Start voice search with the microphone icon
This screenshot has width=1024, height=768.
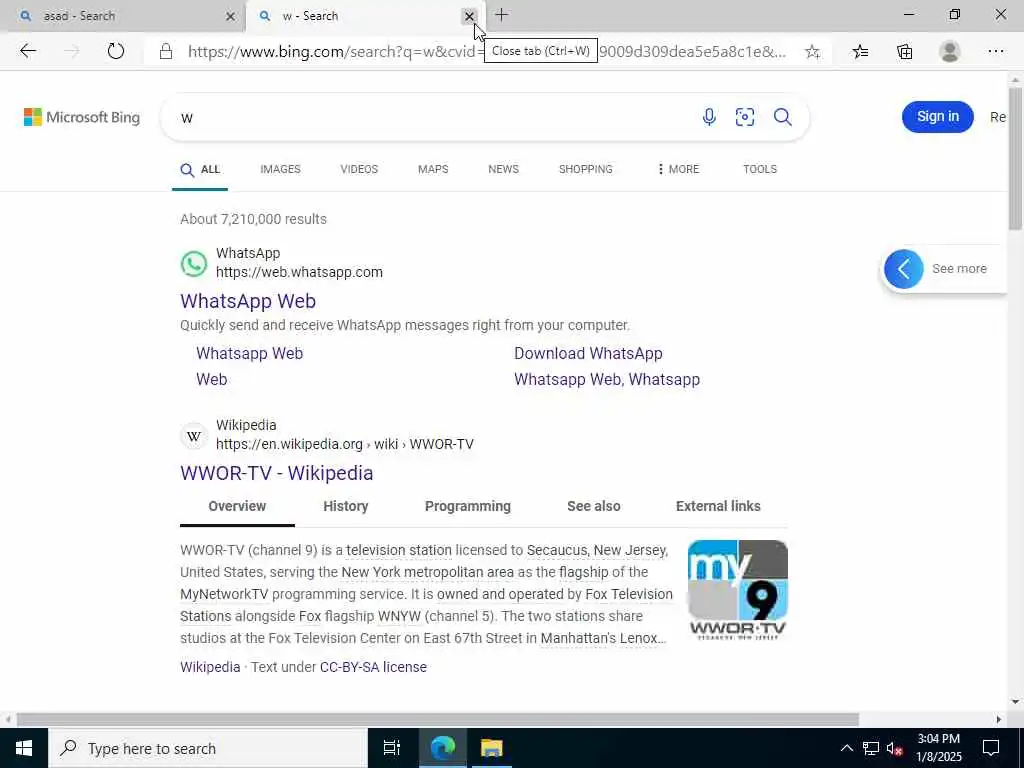pyautogui.click(x=709, y=117)
